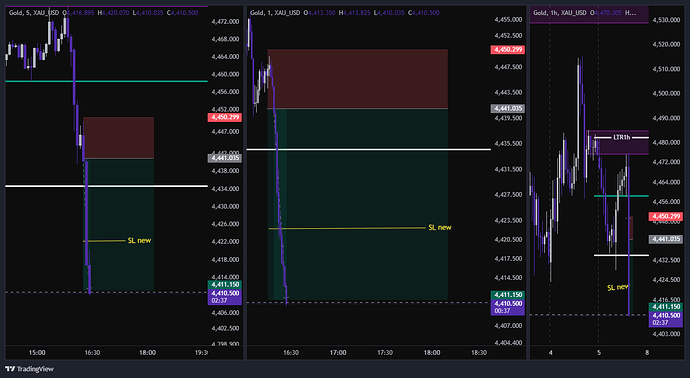Viewport: 690px width, 378px height.
Task: Click the gray 4,441.035 label on the 5-minute chart
Action: coord(225,158)
